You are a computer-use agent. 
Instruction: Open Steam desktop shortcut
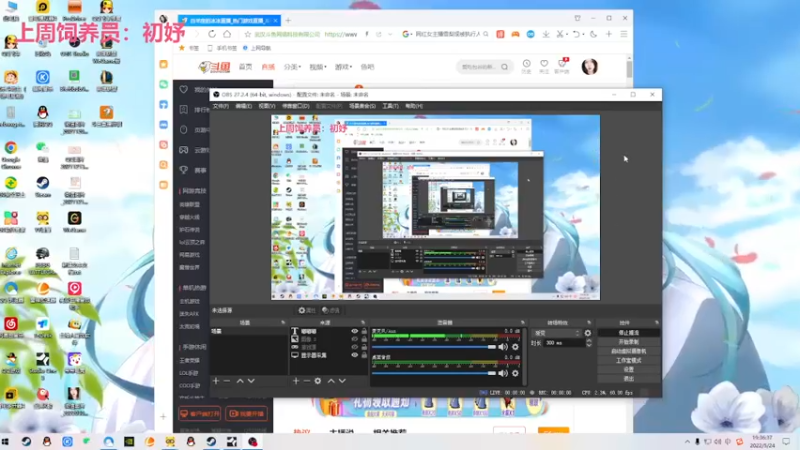click(43, 187)
